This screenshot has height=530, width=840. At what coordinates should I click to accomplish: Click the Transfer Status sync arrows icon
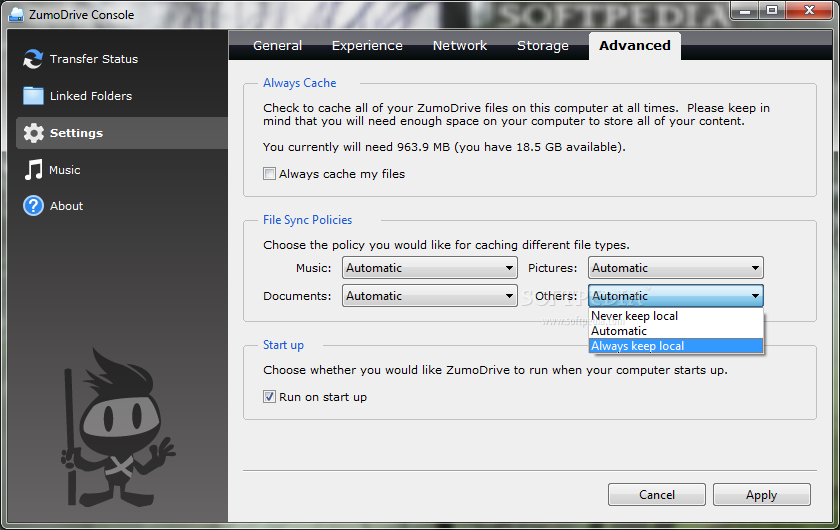pos(33,59)
